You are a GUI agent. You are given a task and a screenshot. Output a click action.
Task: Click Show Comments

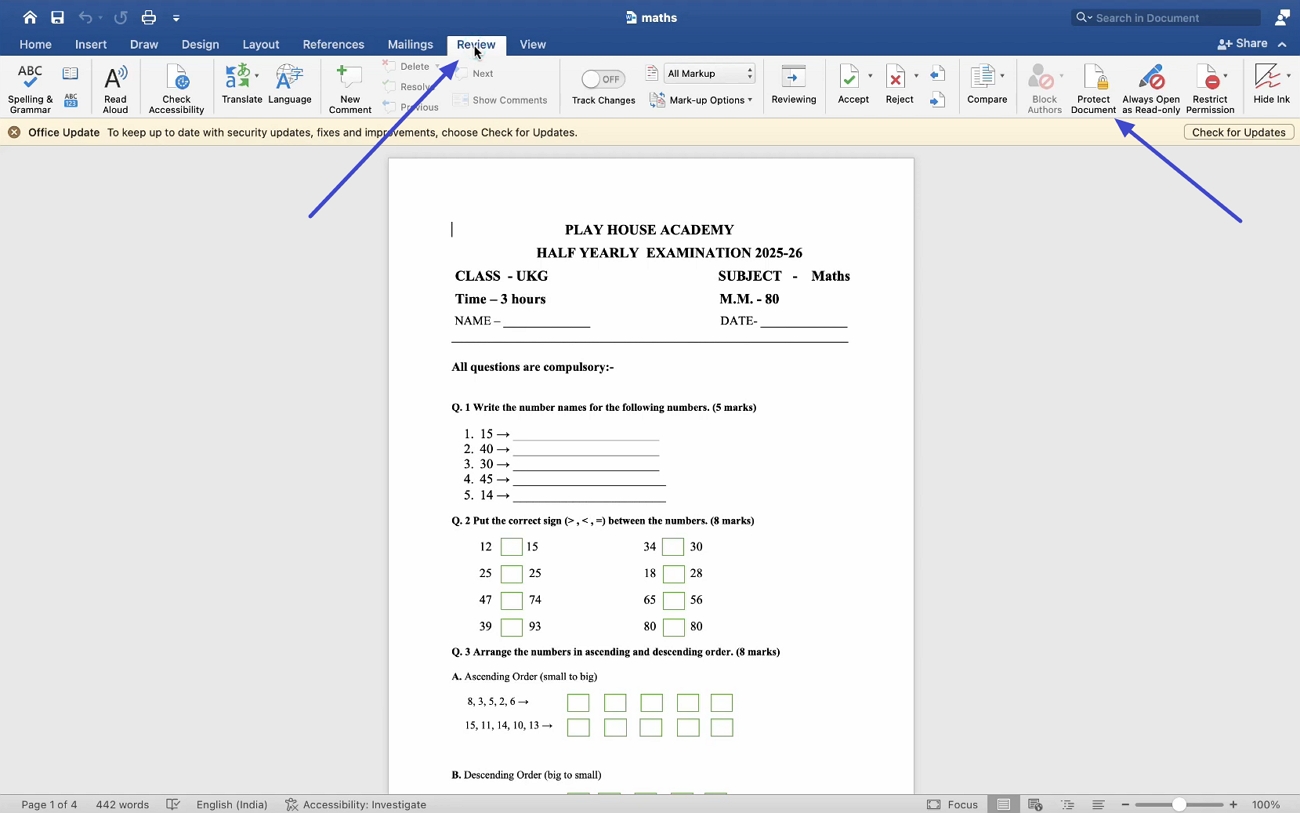500,100
